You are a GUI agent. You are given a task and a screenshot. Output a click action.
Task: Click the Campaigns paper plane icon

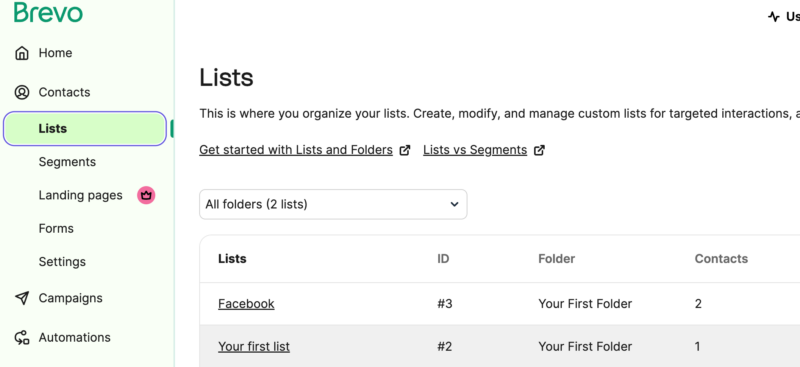coord(22,298)
